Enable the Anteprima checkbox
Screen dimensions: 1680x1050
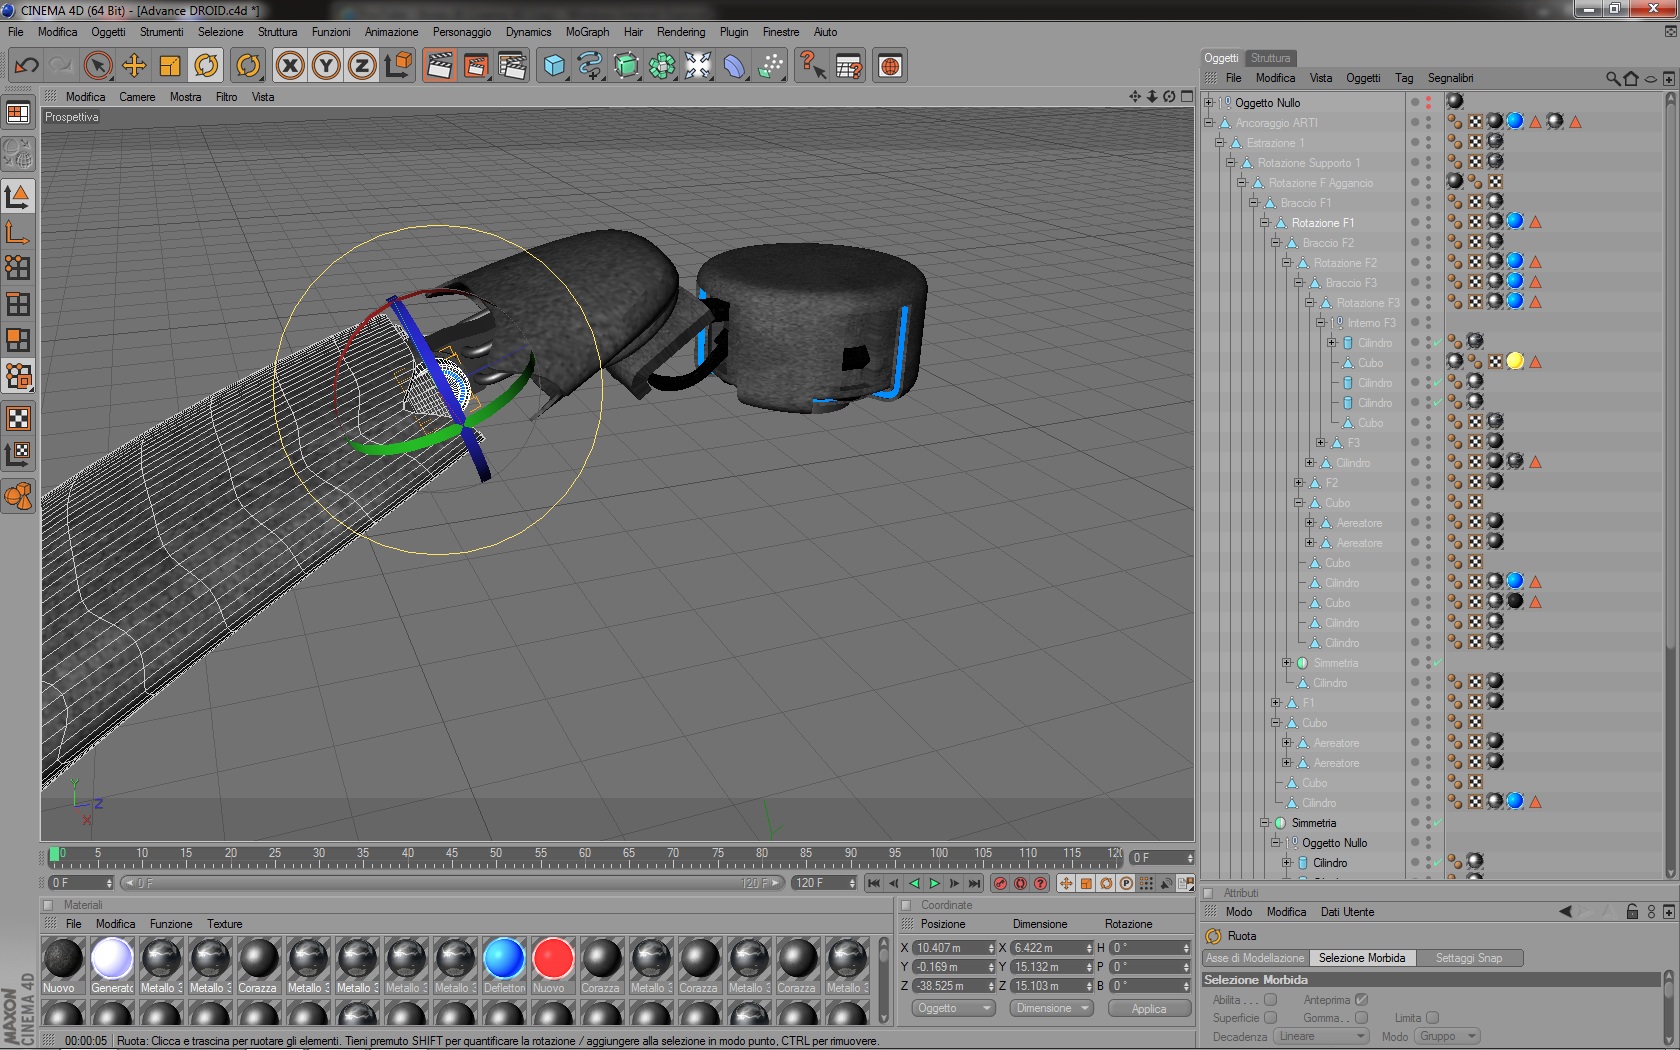(x=1361, y=1000)
